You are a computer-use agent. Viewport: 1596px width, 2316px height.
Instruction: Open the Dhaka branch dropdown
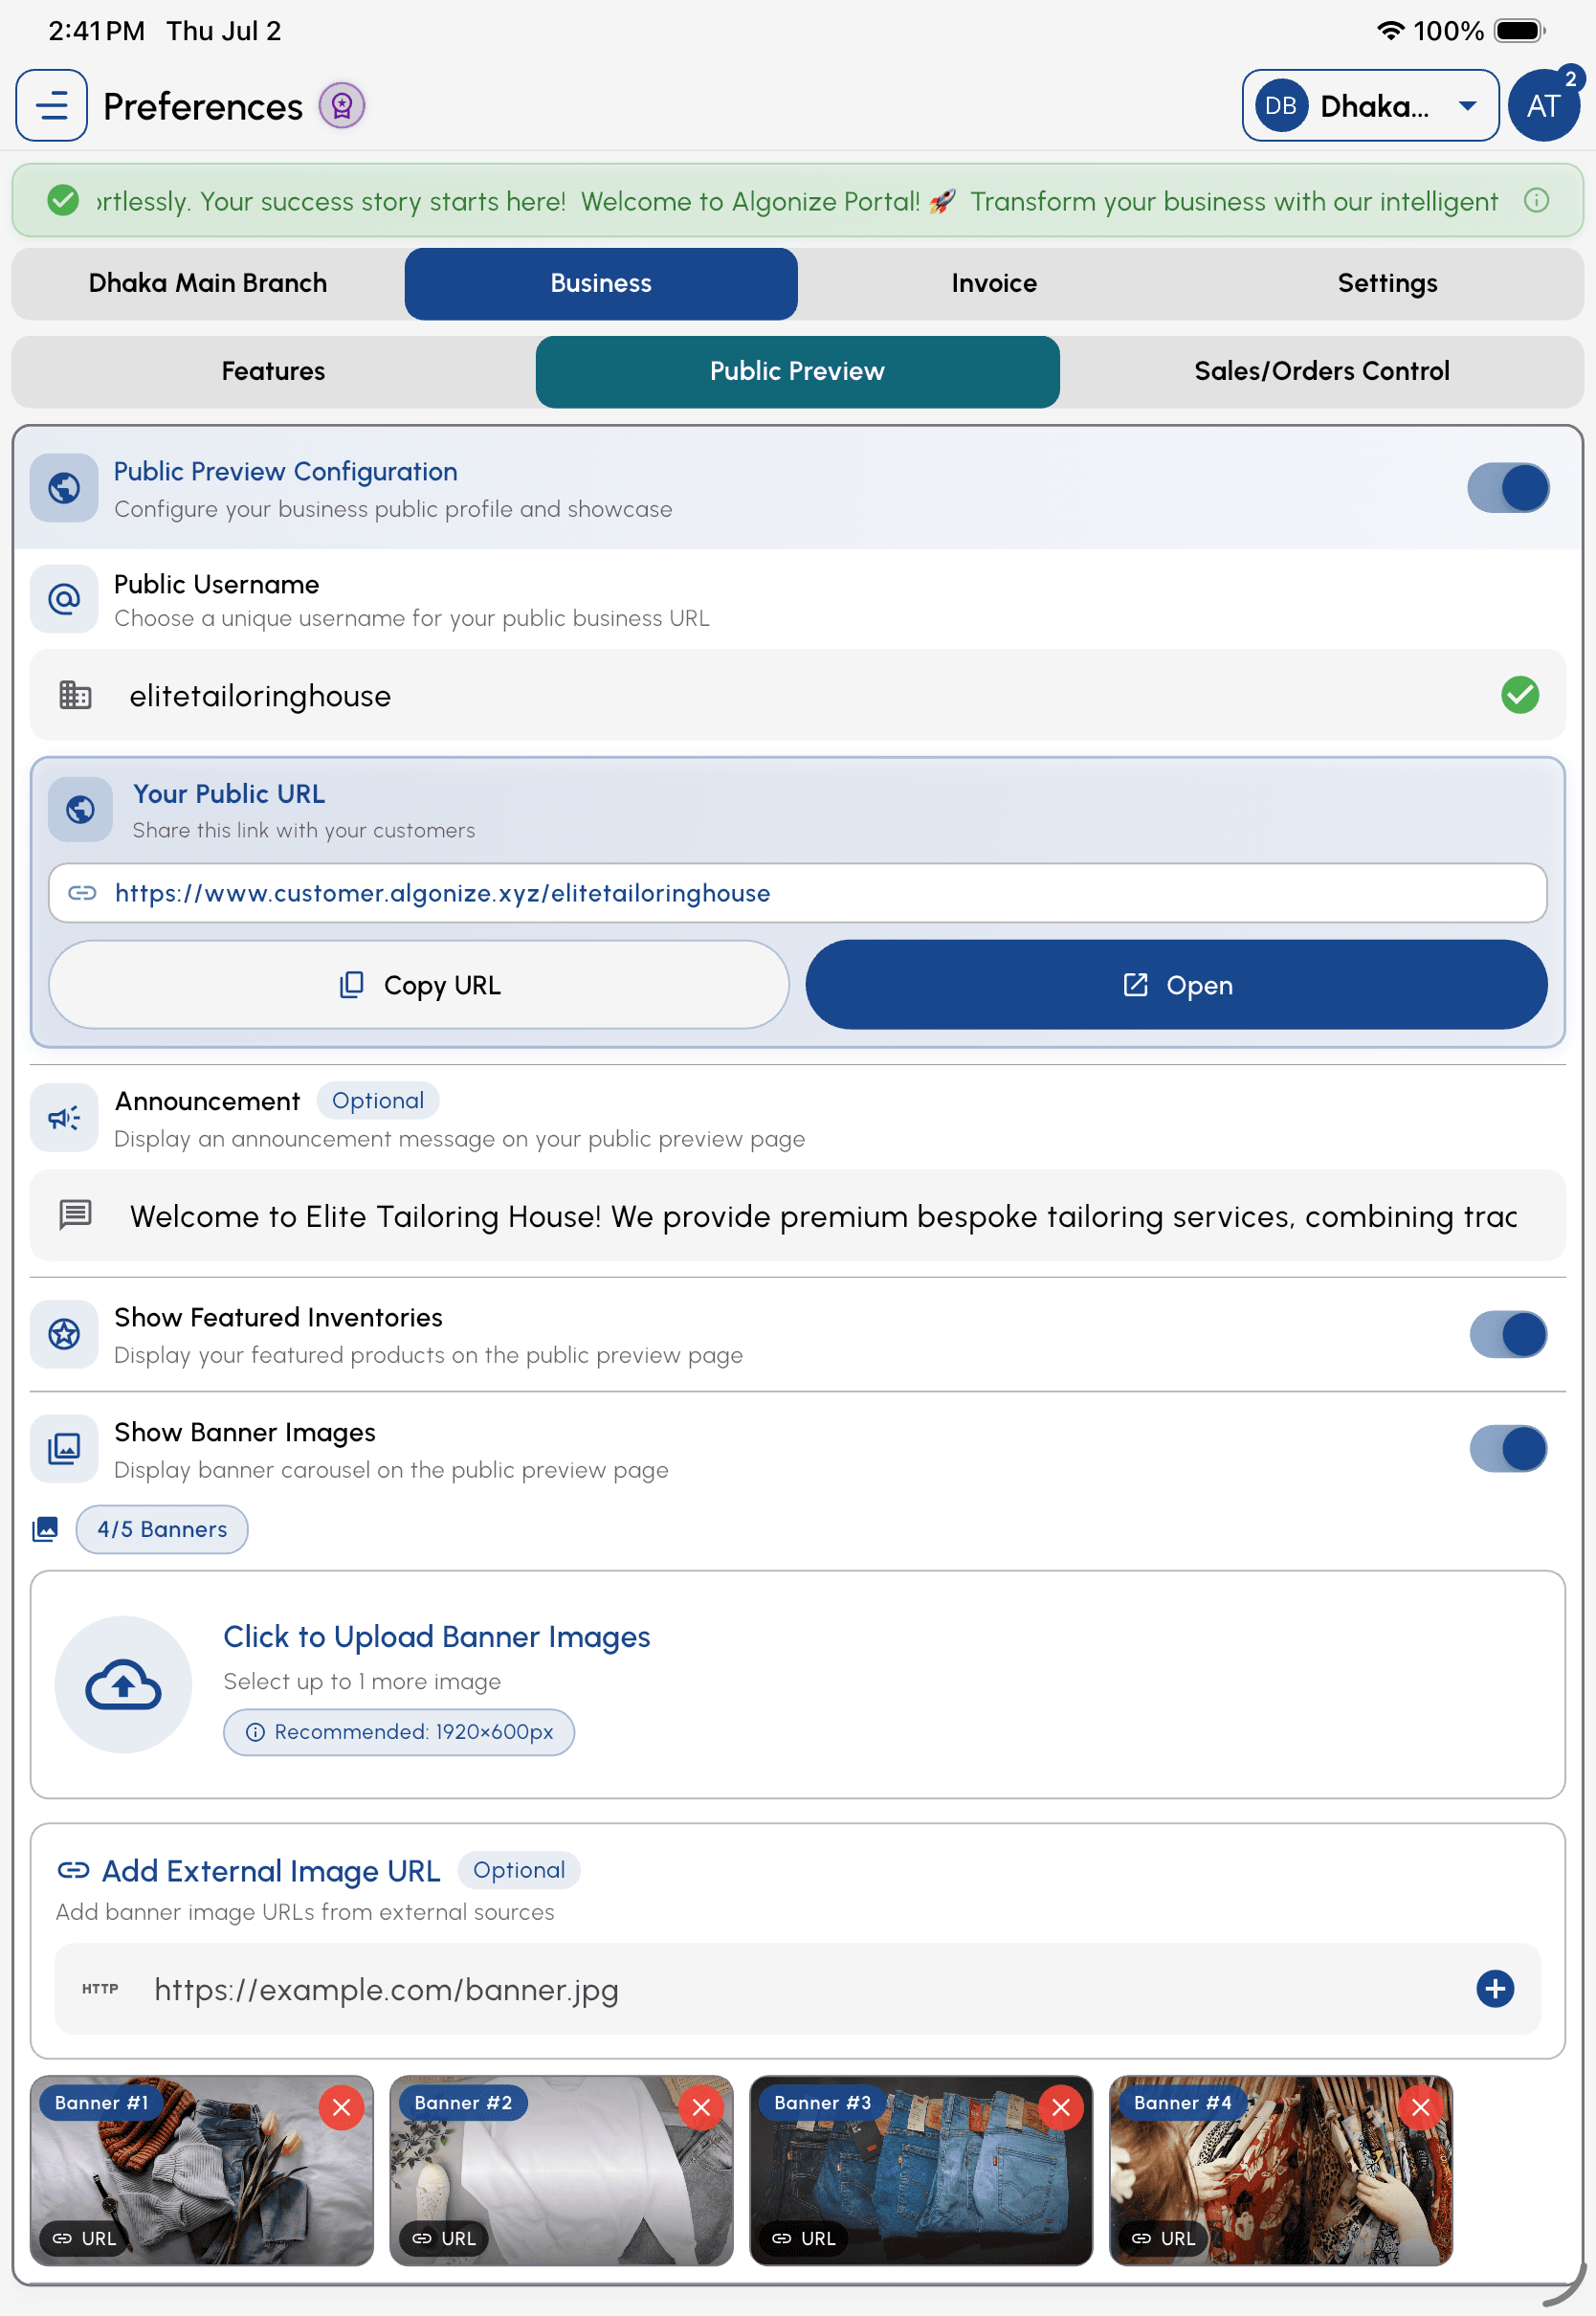[1370, 105]
